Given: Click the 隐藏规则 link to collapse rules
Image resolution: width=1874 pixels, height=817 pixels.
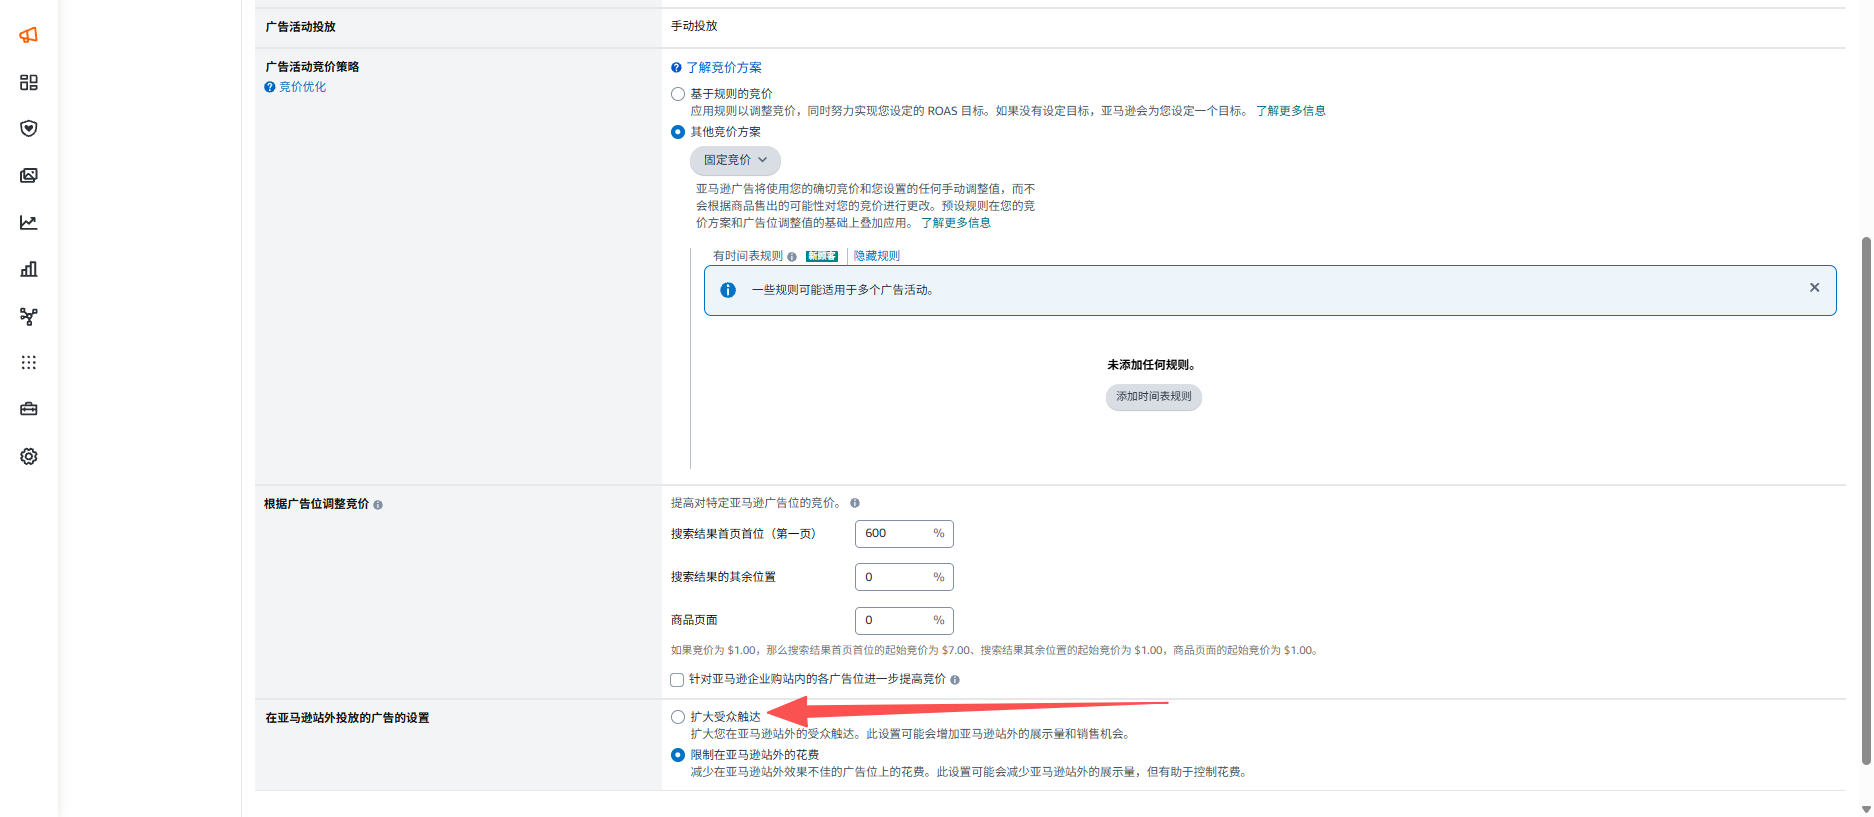Looking at the screenshot, I should coord(876,256).
